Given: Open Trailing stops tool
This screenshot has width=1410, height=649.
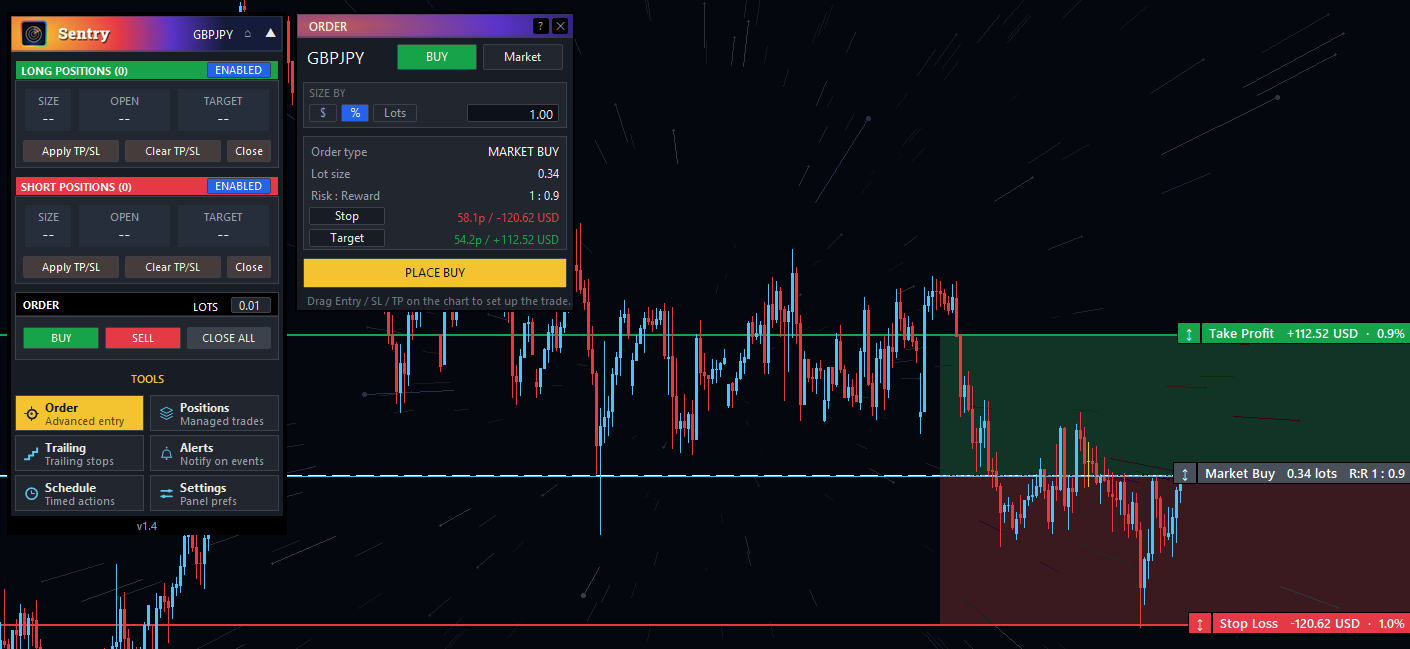Looking at the screenshot, I should (80, 453).
